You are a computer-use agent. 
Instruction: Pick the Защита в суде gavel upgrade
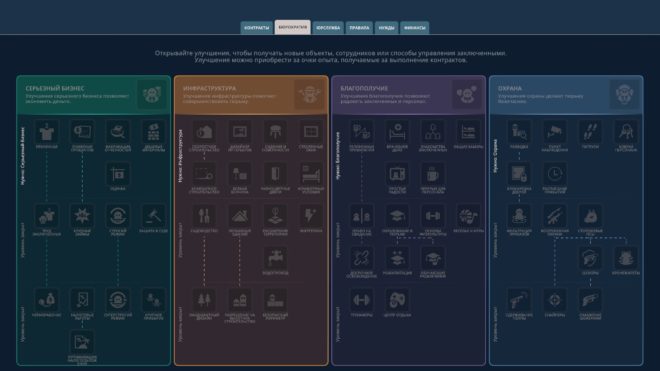point(153,216)
